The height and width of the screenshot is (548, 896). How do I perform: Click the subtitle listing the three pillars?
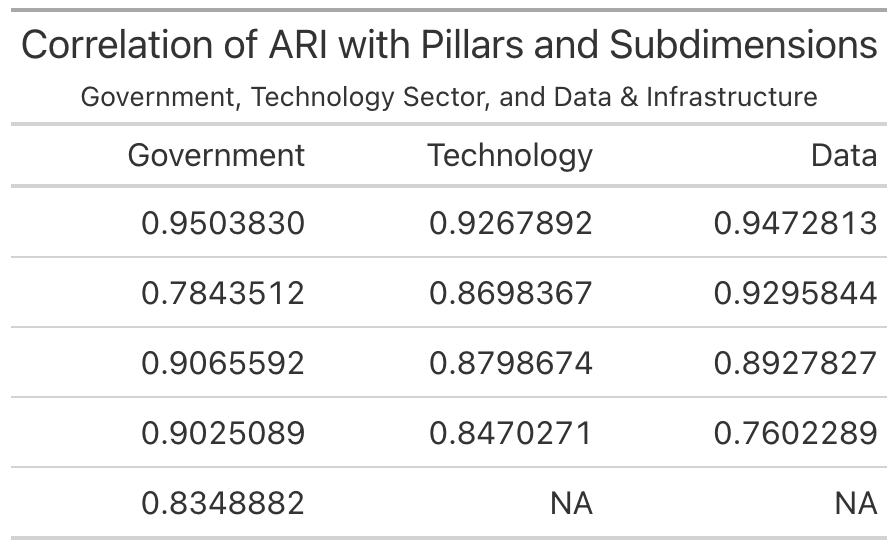pyautogui.click(x=449, y=97)
